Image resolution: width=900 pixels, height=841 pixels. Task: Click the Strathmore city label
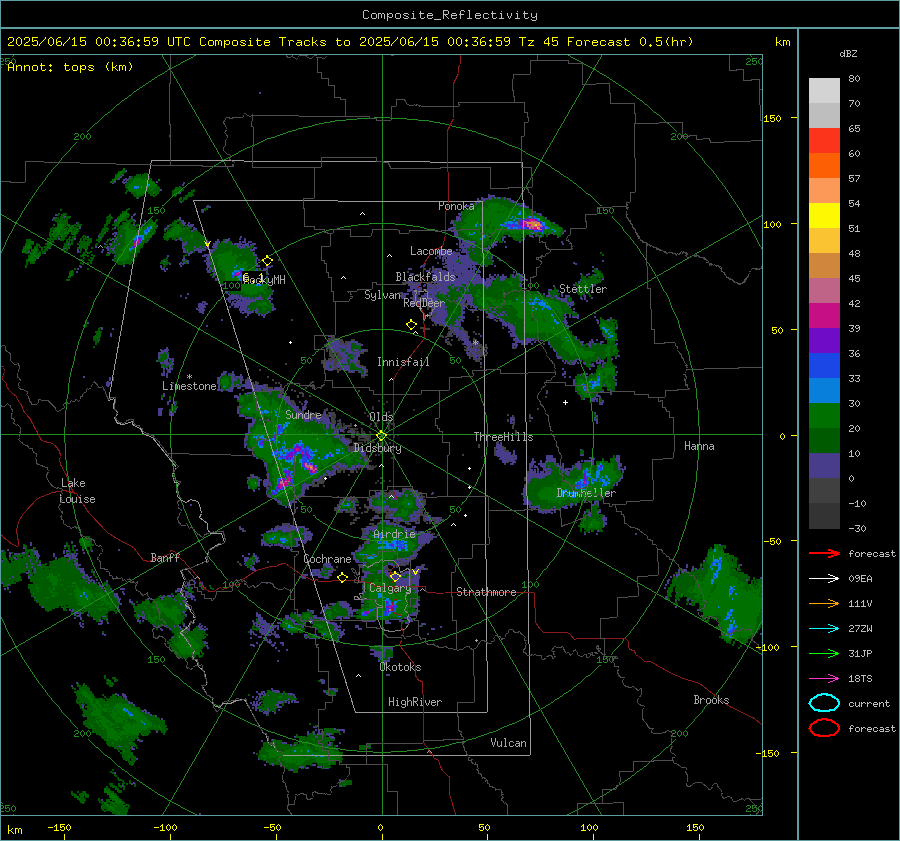point(486,592)
